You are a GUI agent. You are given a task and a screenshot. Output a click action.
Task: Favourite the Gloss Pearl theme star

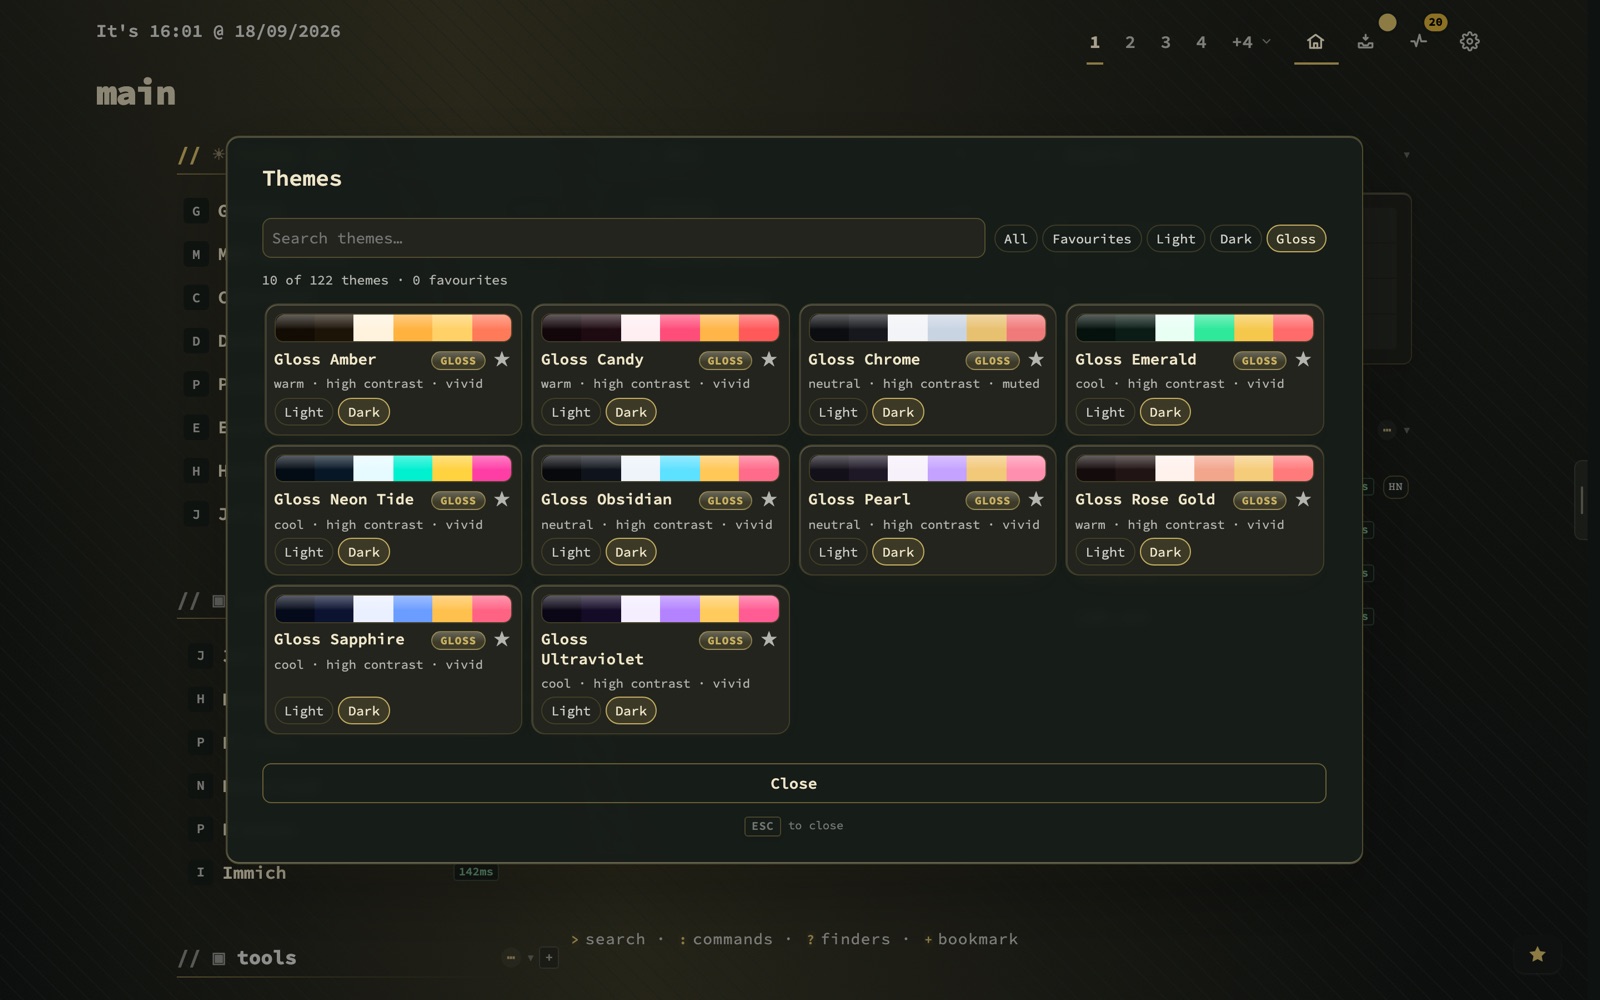[1036, 499]
